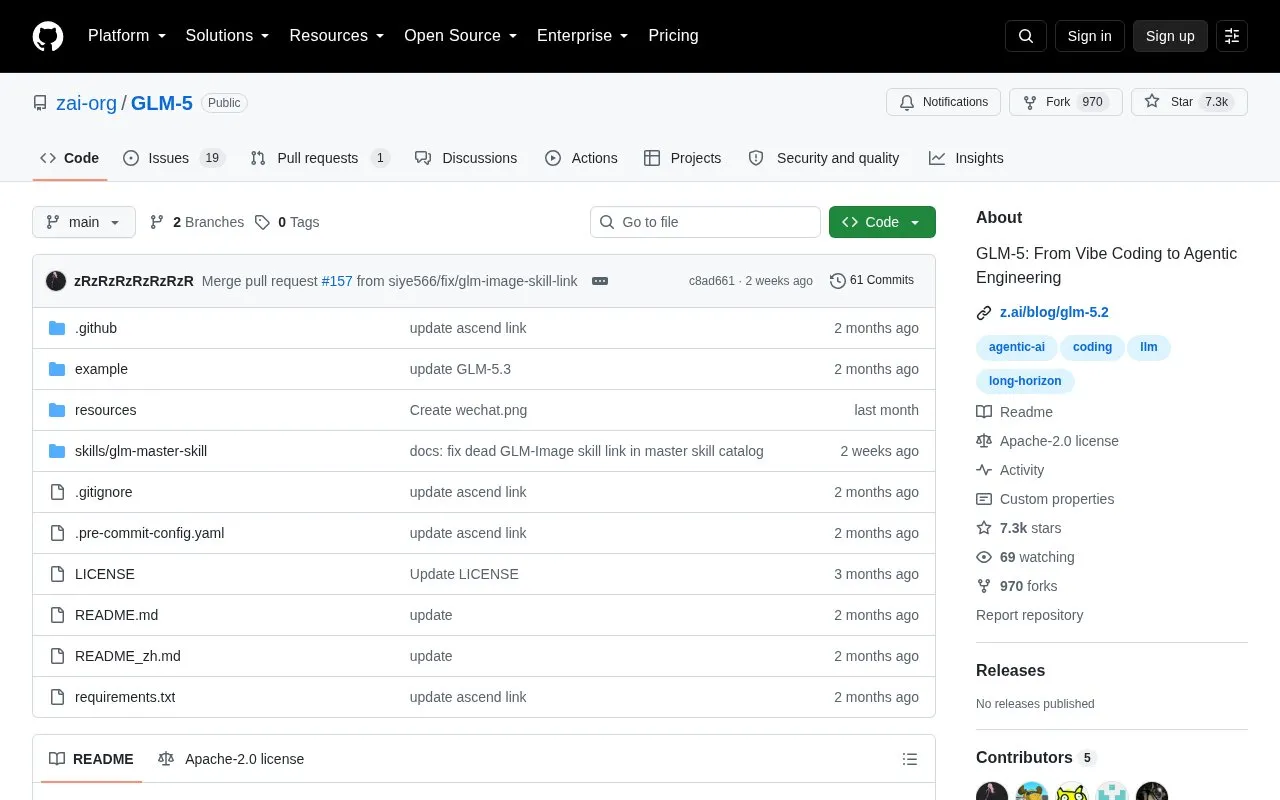1280x800 pixels.
Task: Open commit hash c8ad661
Action: (x=712, y=281)
